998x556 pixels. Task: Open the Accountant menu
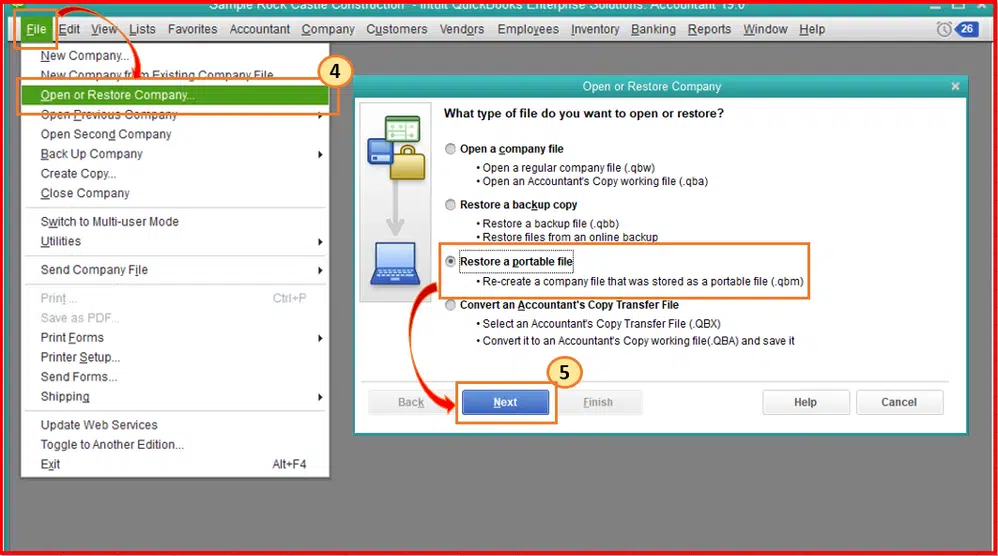tap(260, 29)
